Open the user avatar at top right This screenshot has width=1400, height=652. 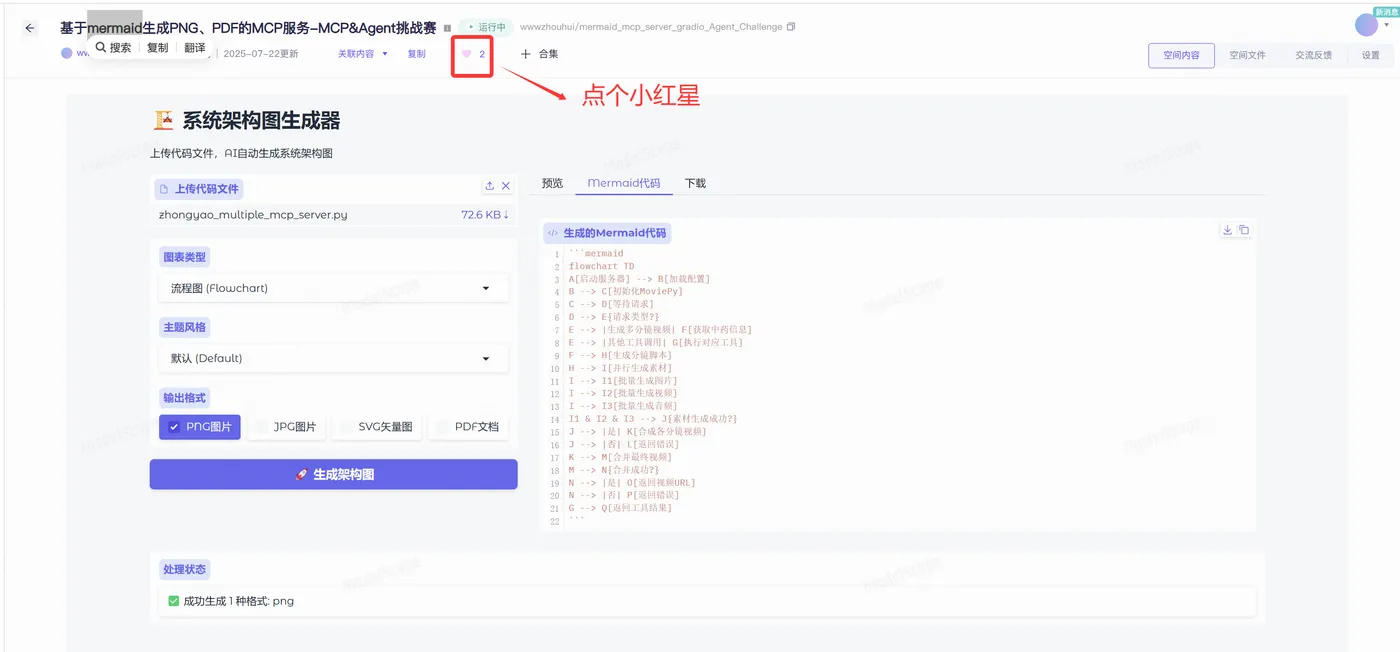point(1366,25)
